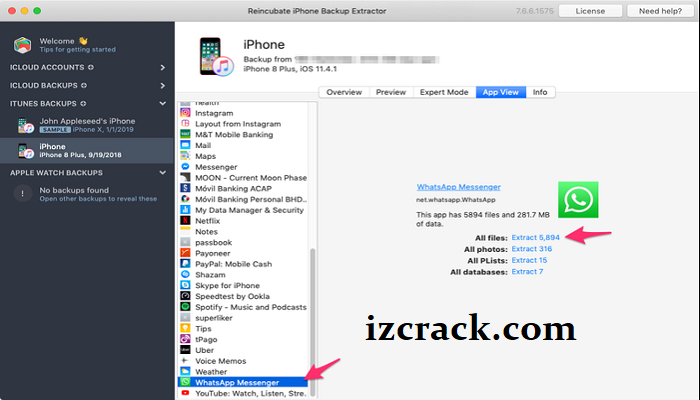700x400 pixels.
Task: Click the Móvil Banking ACAP icon
Action: coord(185,188)
